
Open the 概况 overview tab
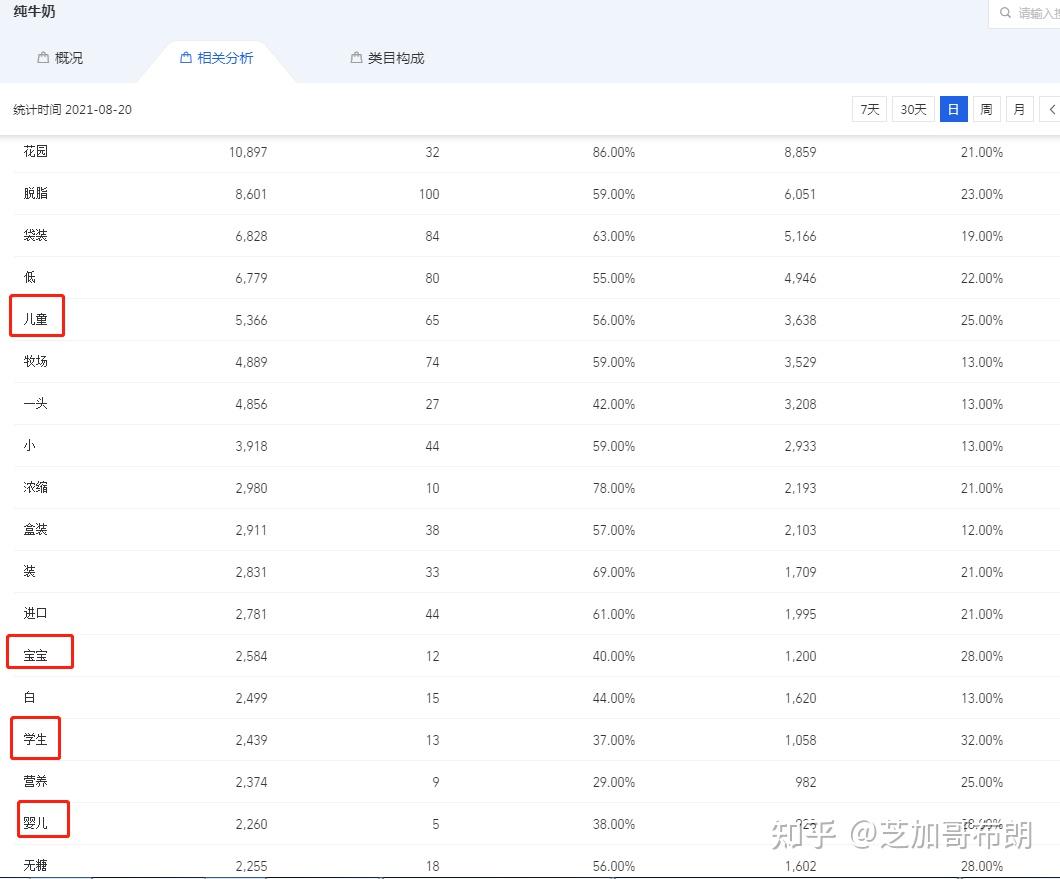coord(60,58)
